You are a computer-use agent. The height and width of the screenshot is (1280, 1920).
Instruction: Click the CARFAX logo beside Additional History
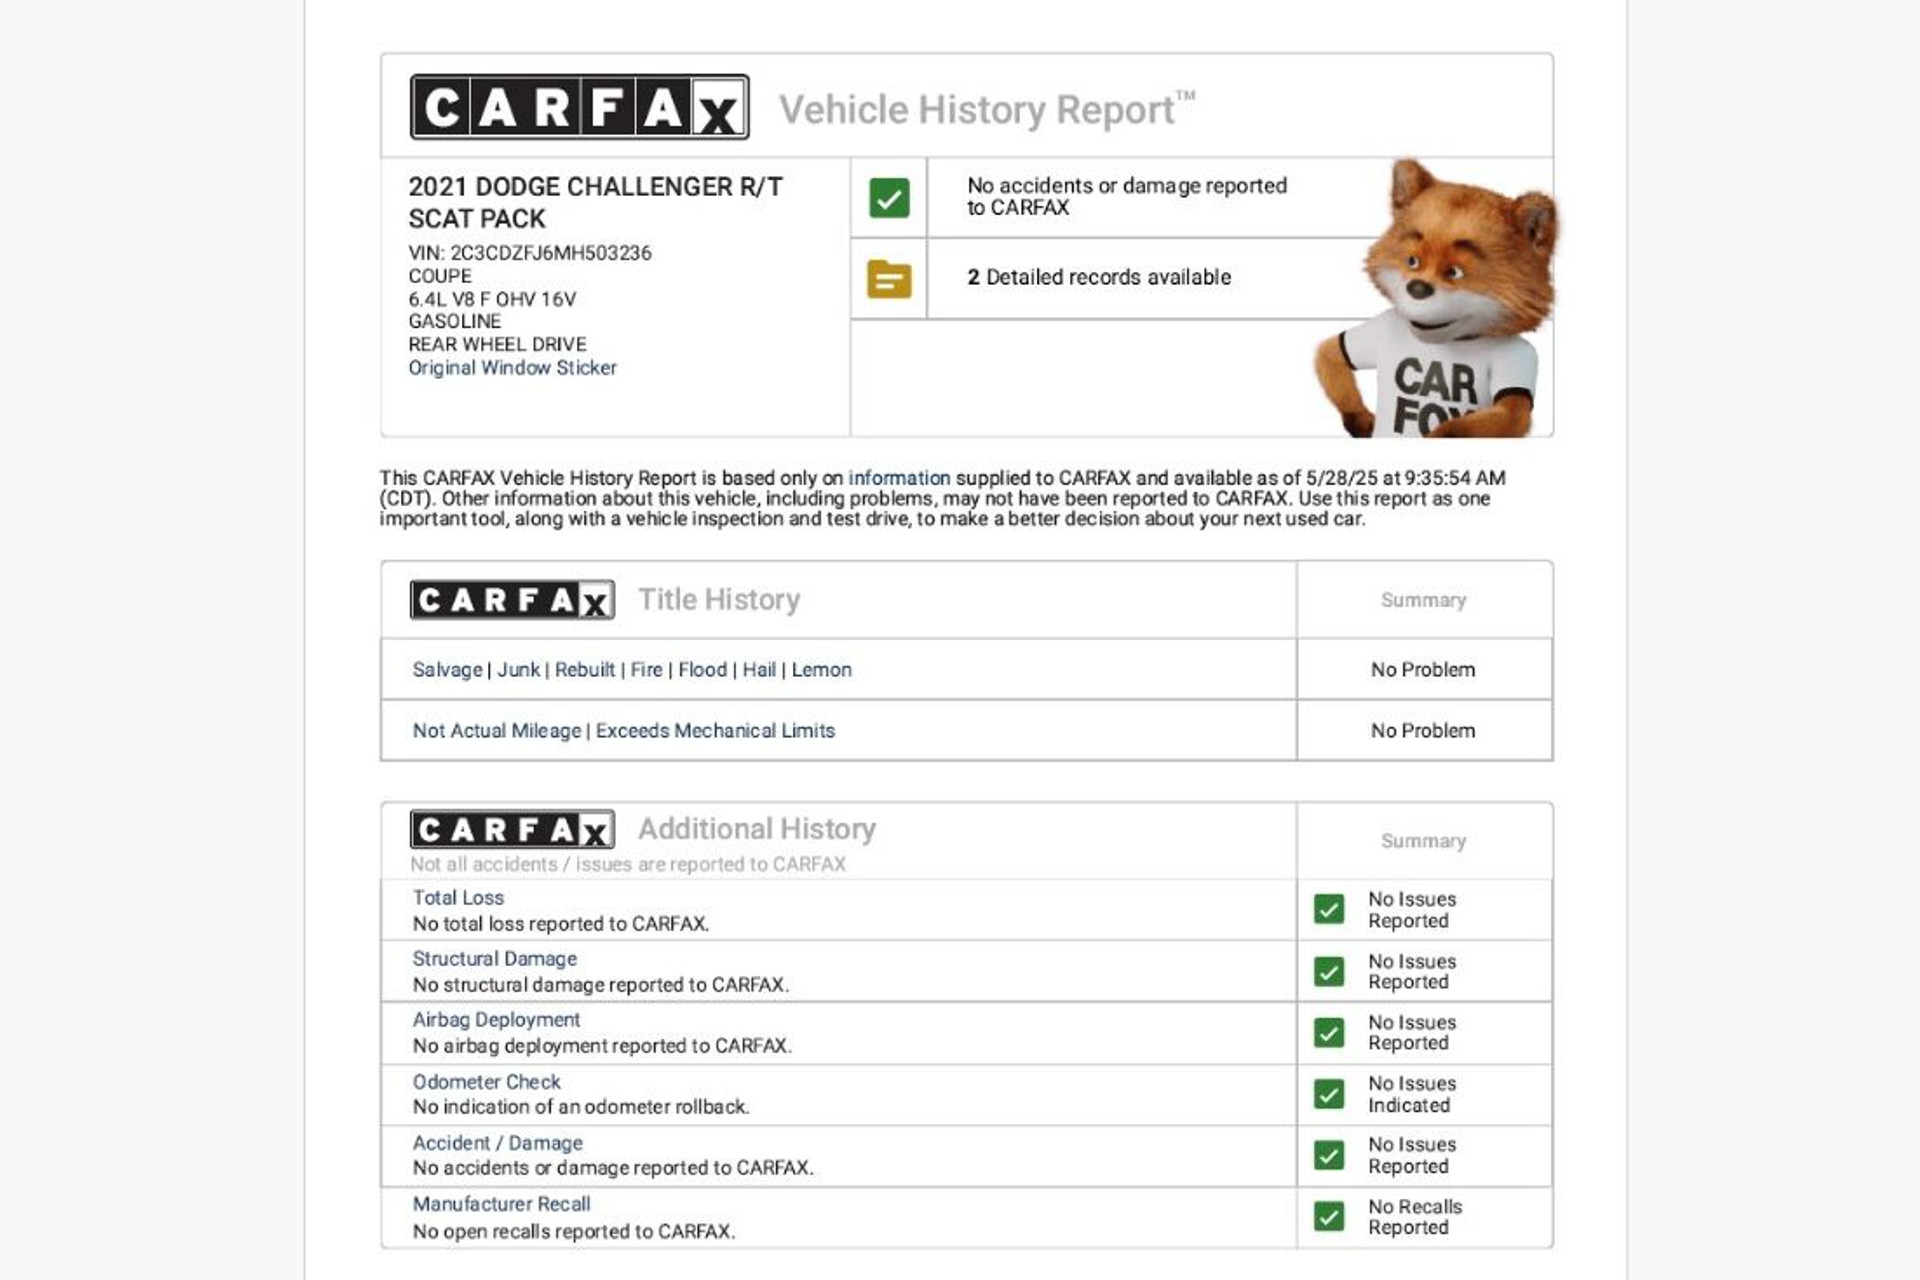pos(512,829)
